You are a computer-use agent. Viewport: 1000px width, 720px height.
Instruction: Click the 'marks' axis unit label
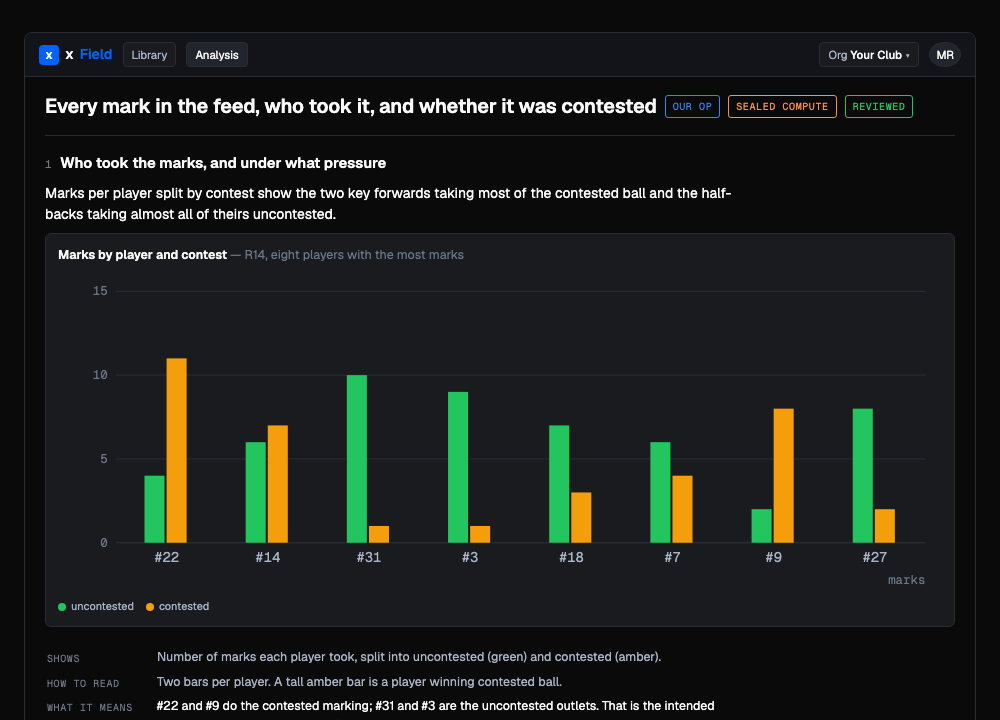pyautogui.click(x=906, y=580)
